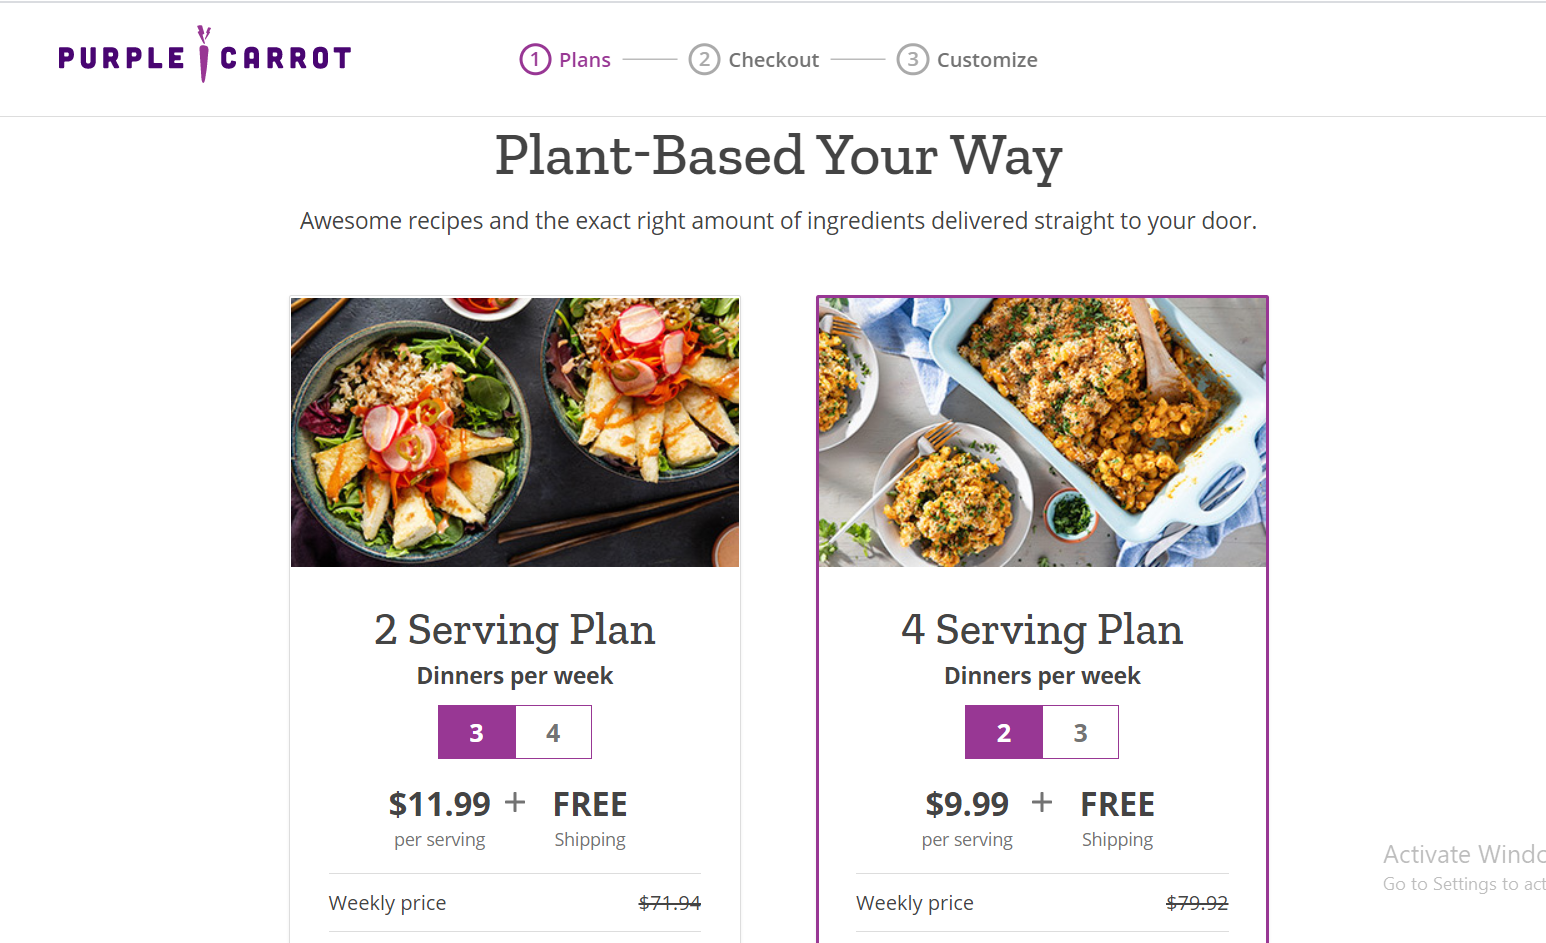
Task: Click the 2 Serving Plan title
Action: tap(515, 630)
